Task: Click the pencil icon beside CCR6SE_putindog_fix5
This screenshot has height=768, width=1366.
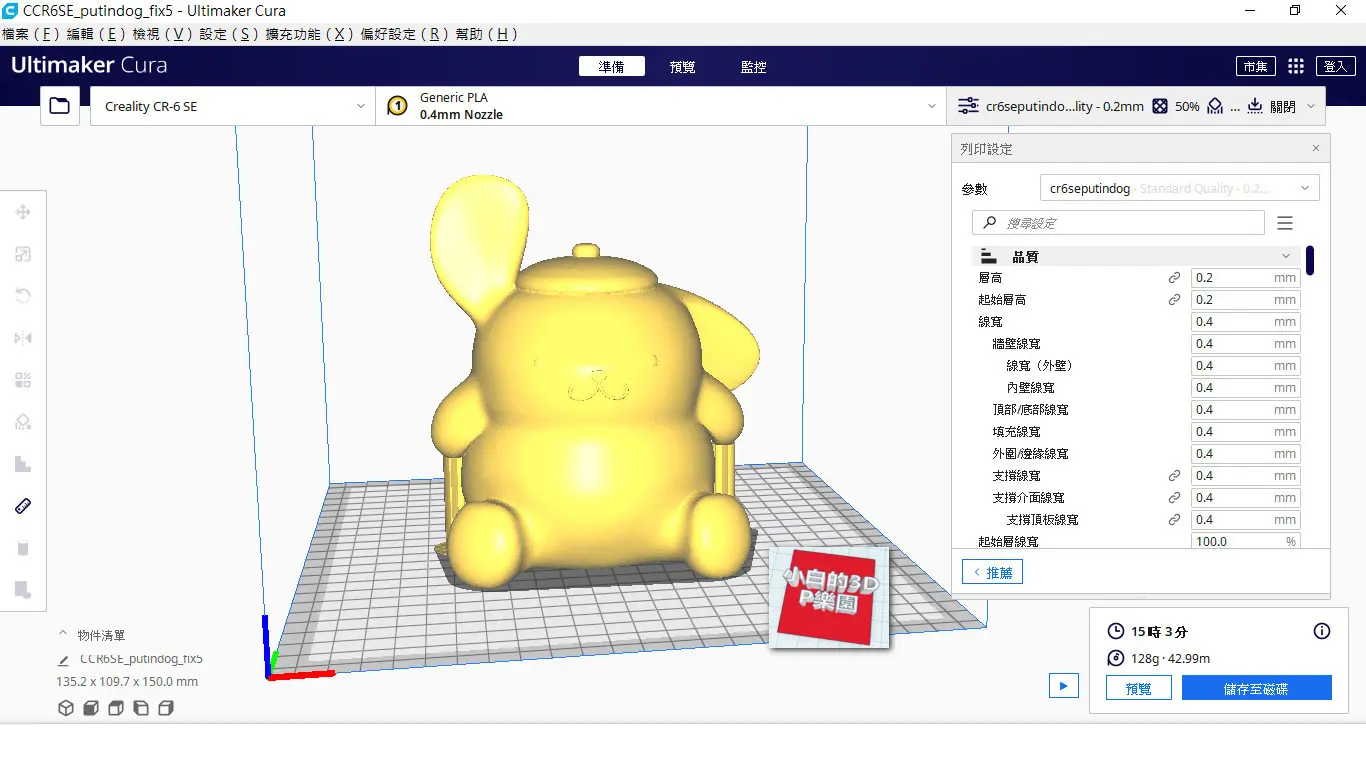Action: (x=64, y=660)
